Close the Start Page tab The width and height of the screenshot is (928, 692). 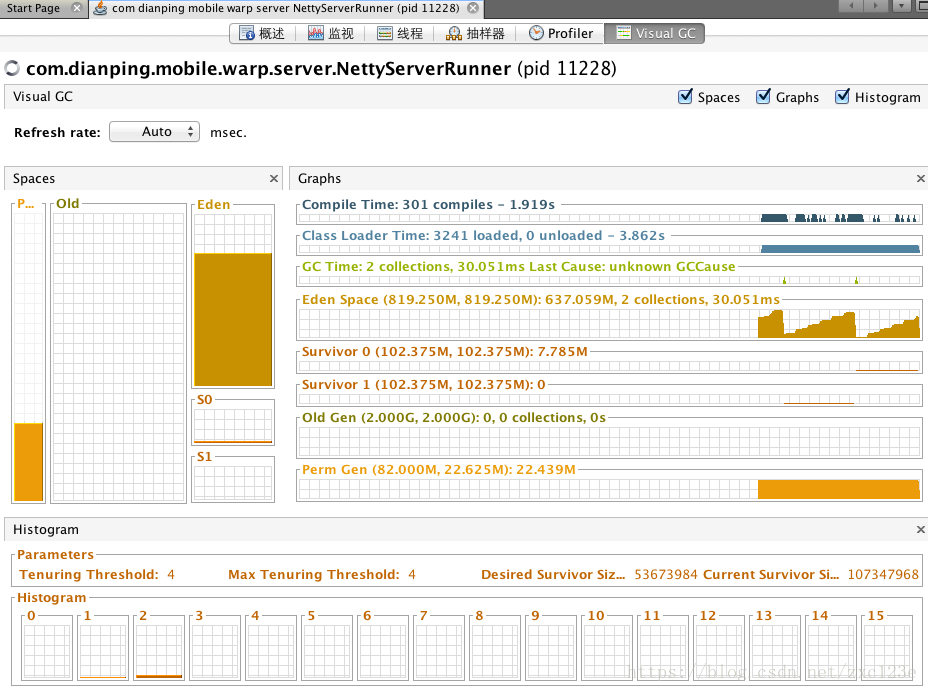tap(76, 8)
